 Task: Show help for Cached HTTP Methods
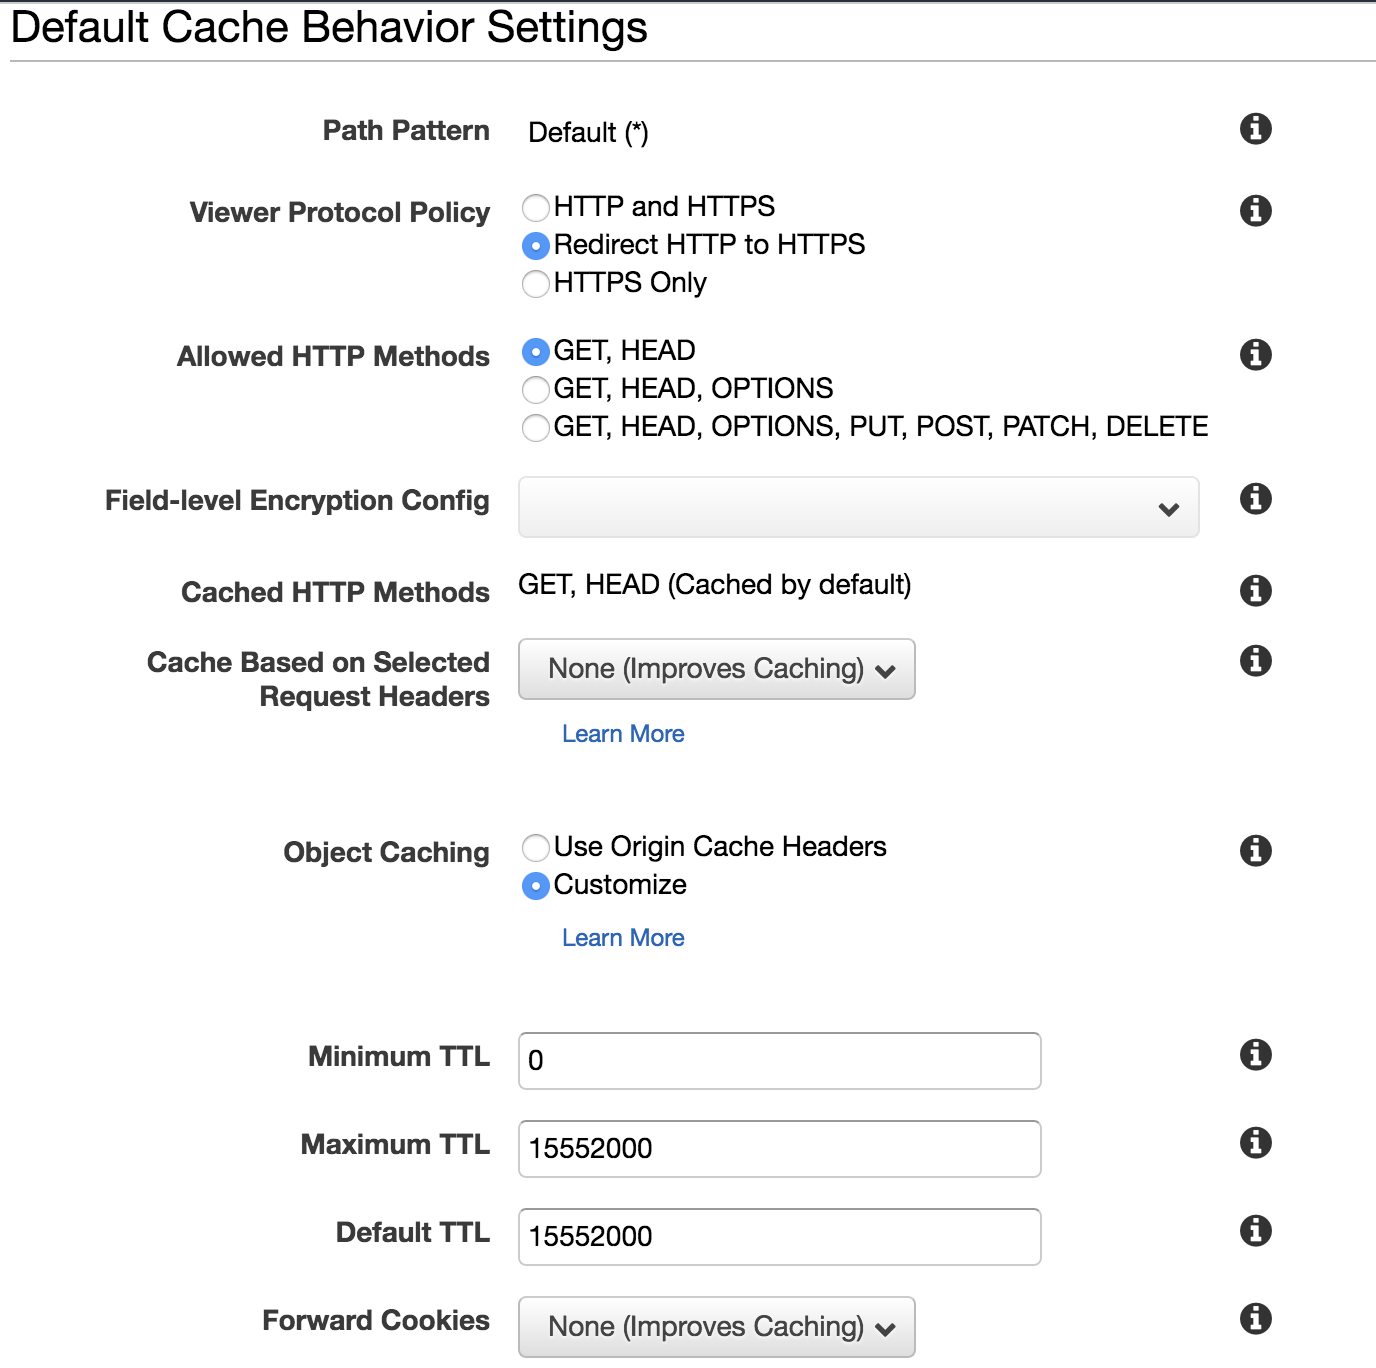pos(1255,591)
